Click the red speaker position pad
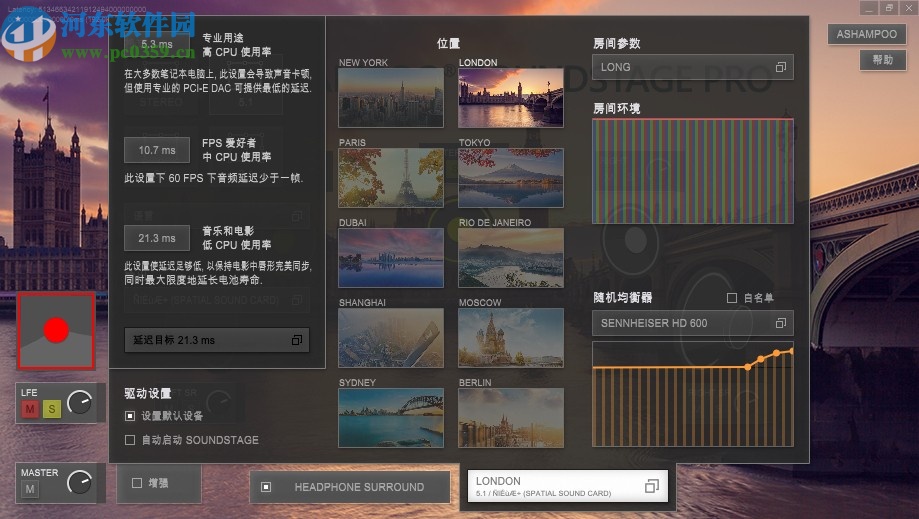 [56, 331]
